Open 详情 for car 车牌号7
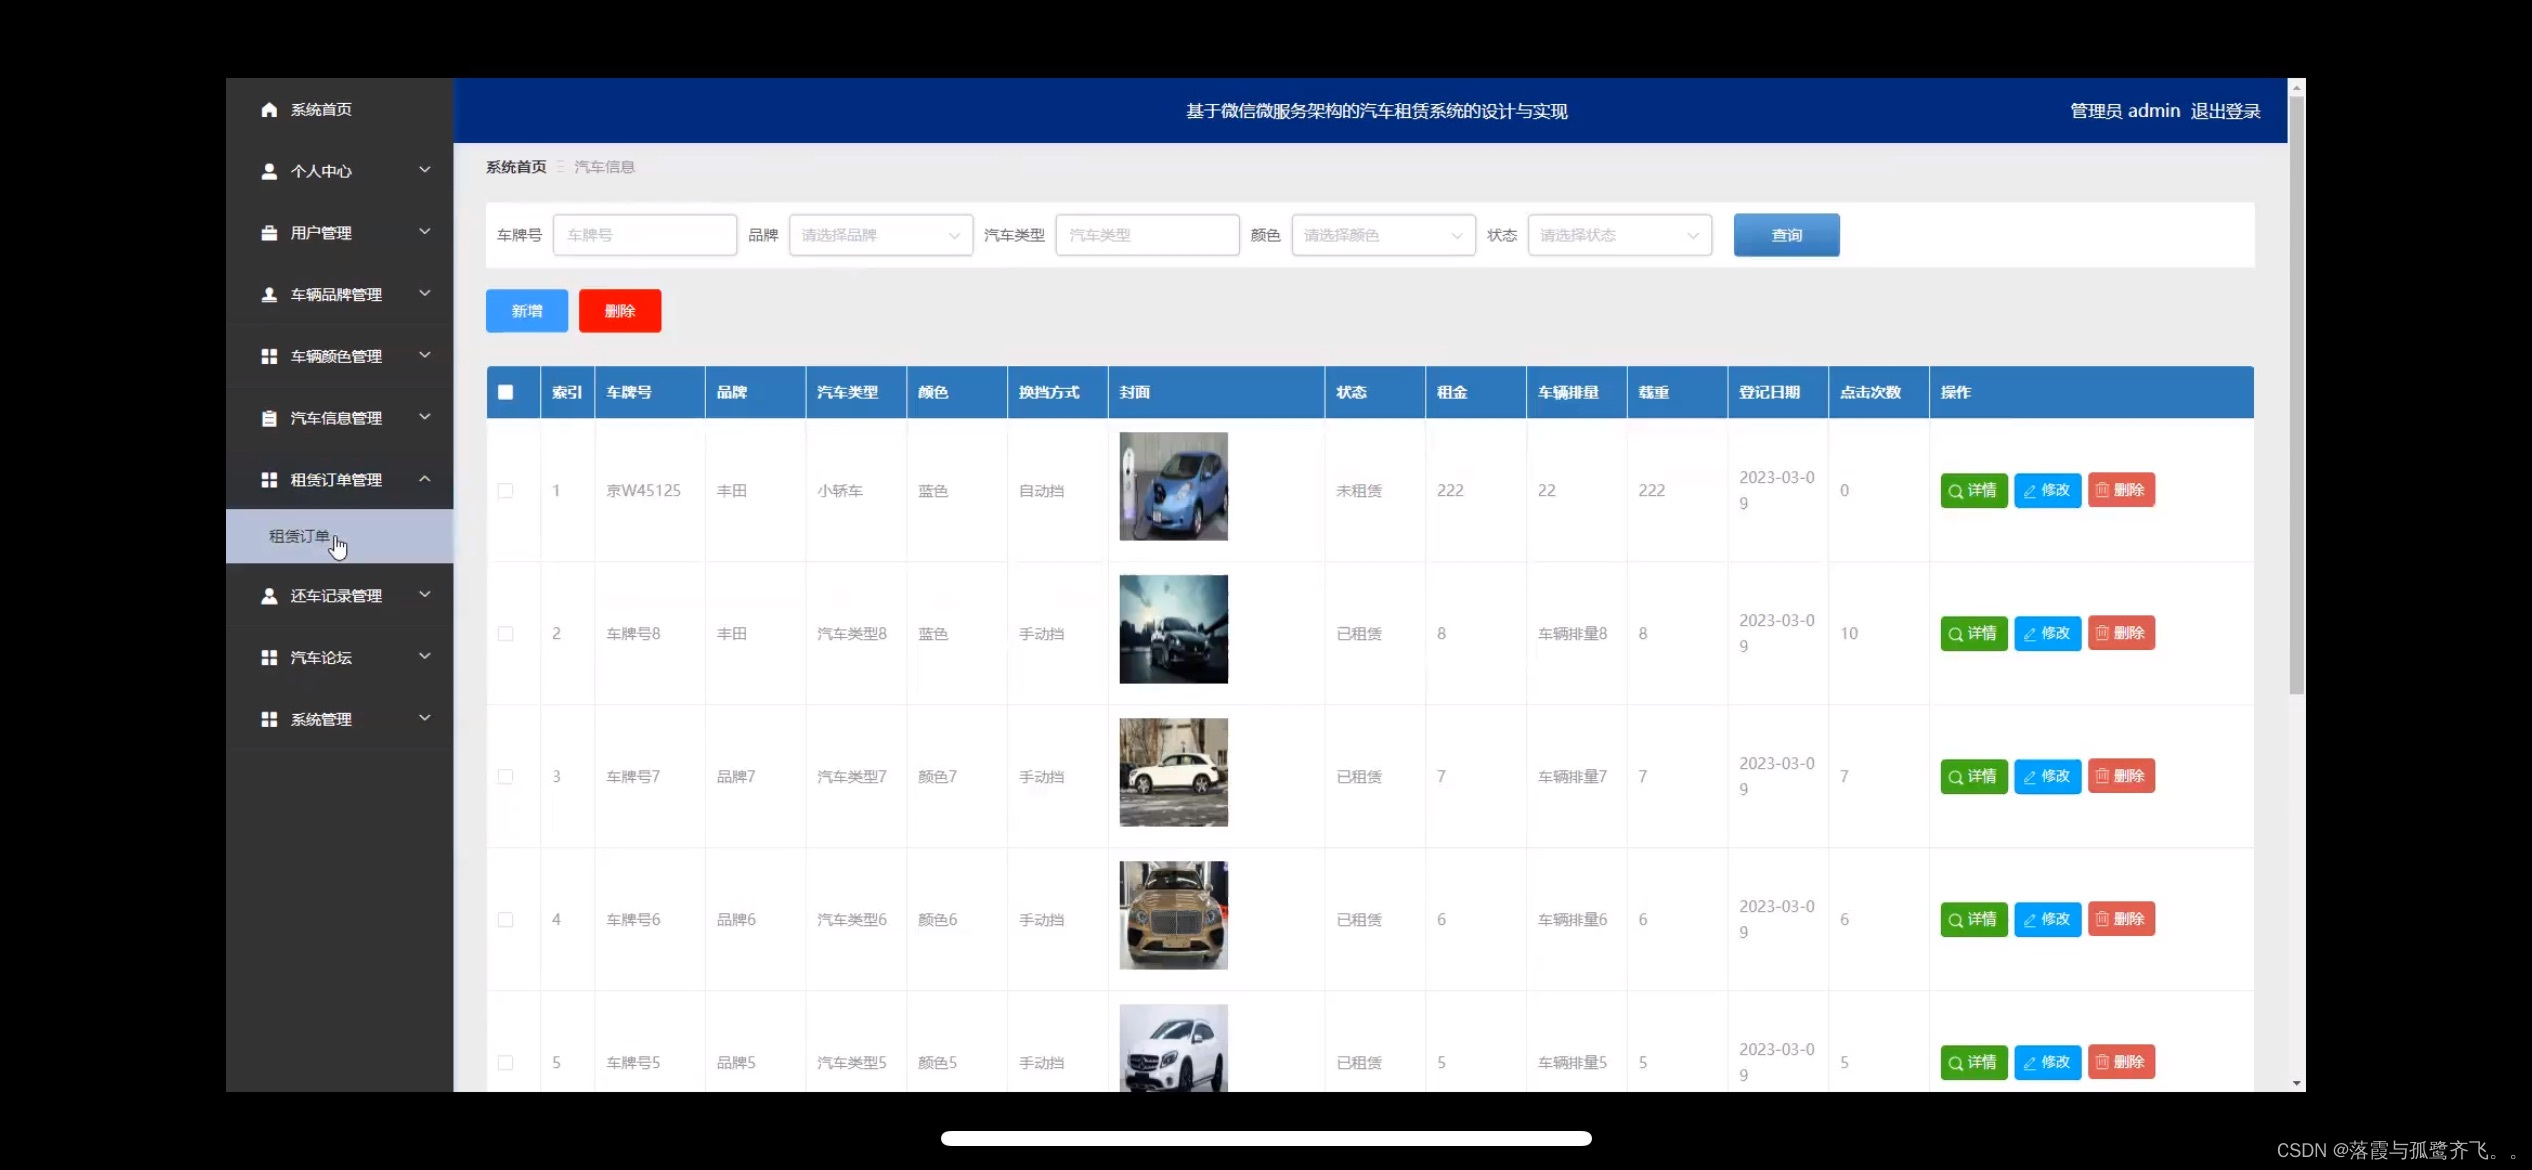 pos(1973,776)
